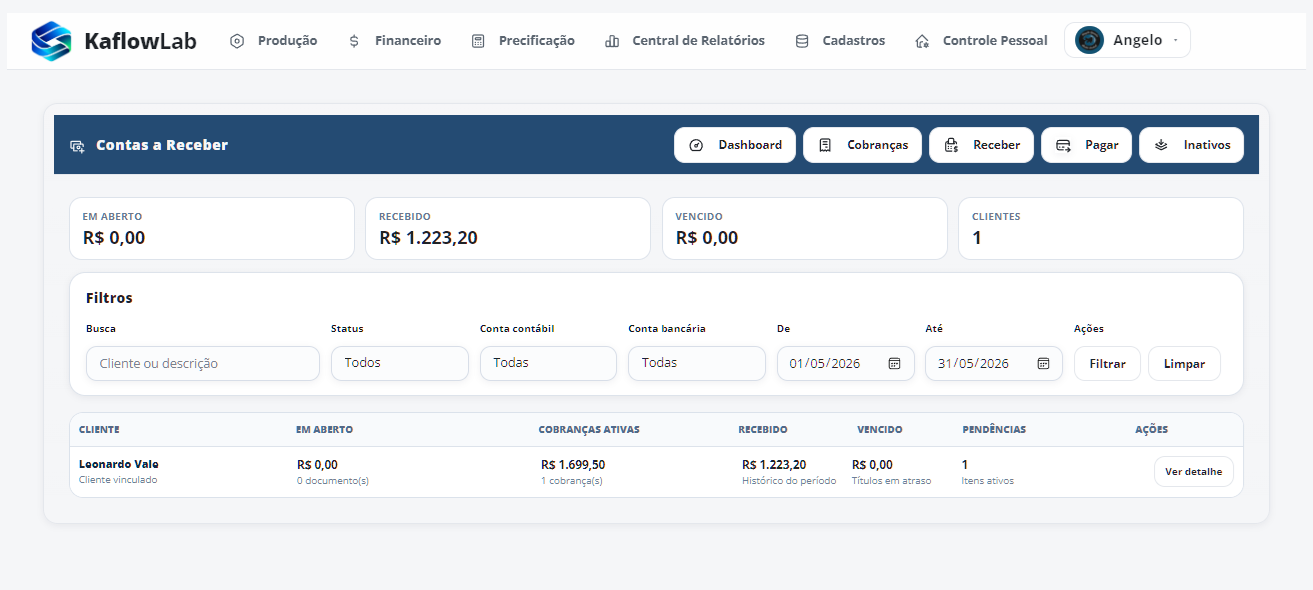The width and height of the screenshot is (1313, 590).
Task: Click the Dashboard button
Action: [x=735, y=145]
